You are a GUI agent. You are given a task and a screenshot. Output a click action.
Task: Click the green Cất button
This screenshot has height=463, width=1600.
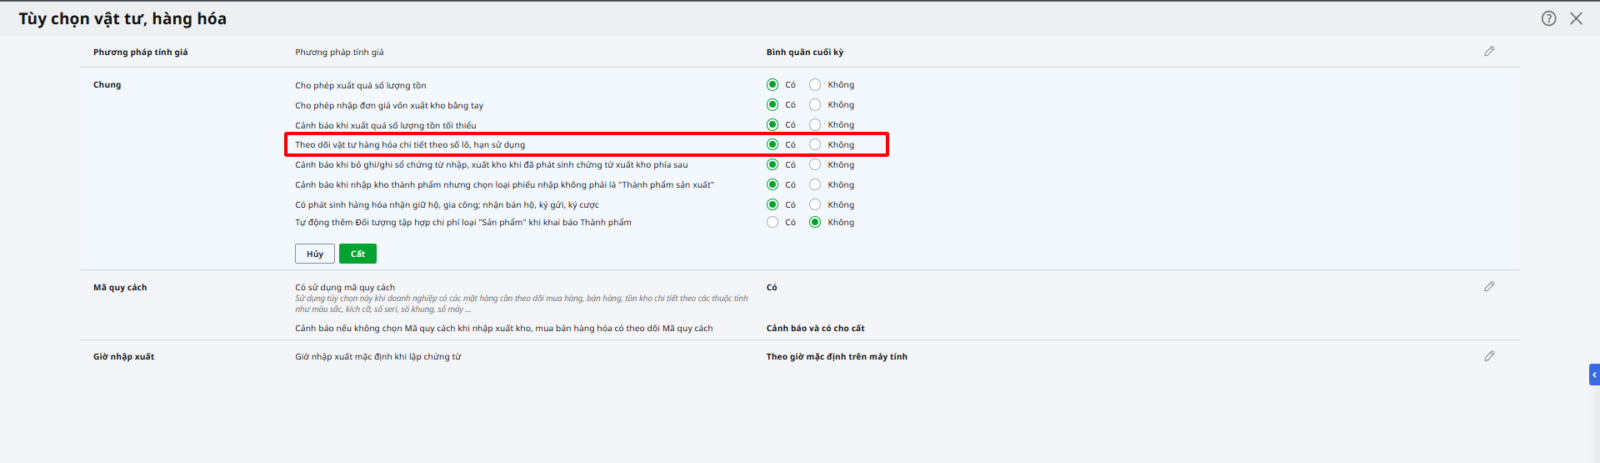coord(357,254)
